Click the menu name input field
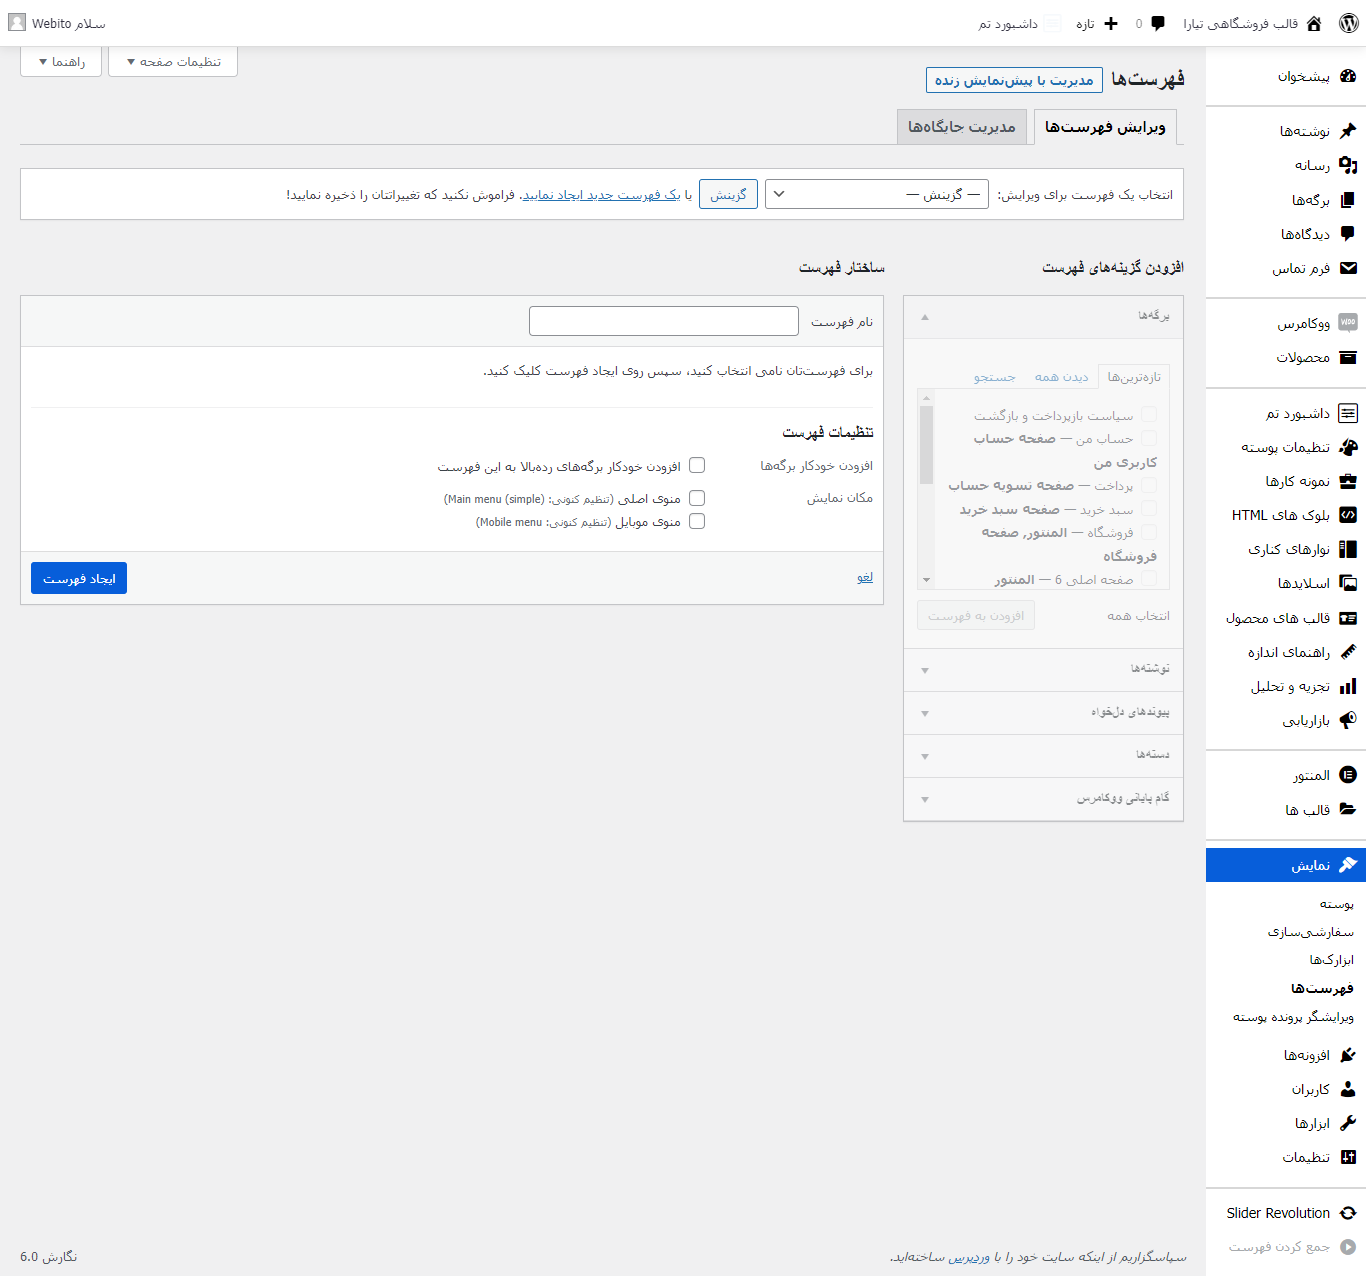Image resolution: width=1366 pixels, height=1276 pixels. [664, 321]
